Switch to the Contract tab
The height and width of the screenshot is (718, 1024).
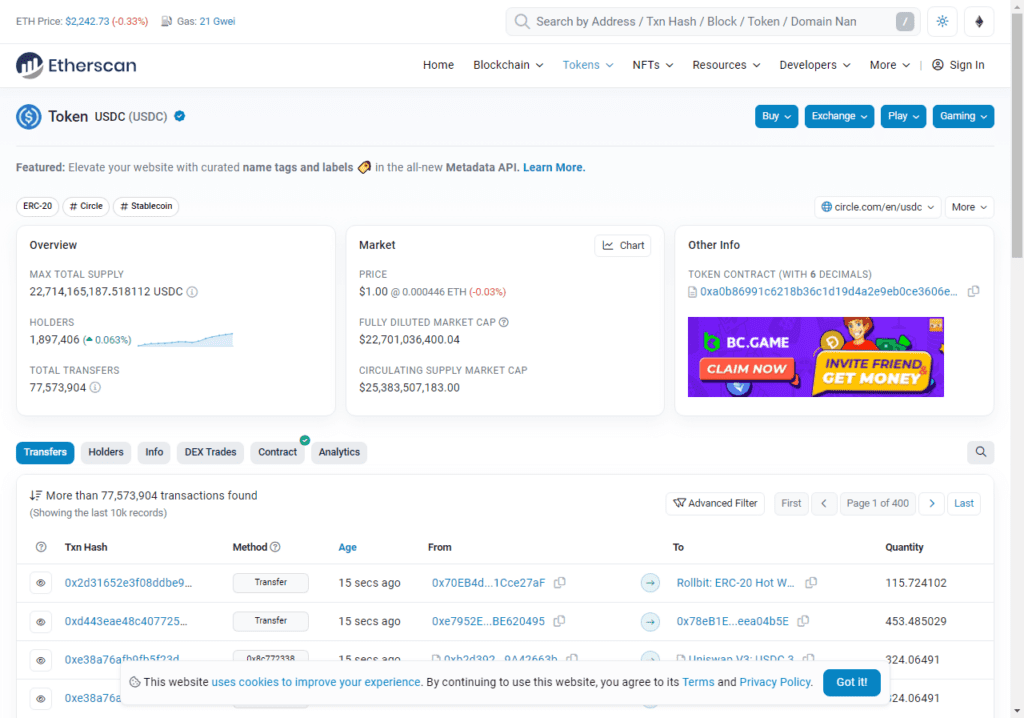(x=278, y=452)
